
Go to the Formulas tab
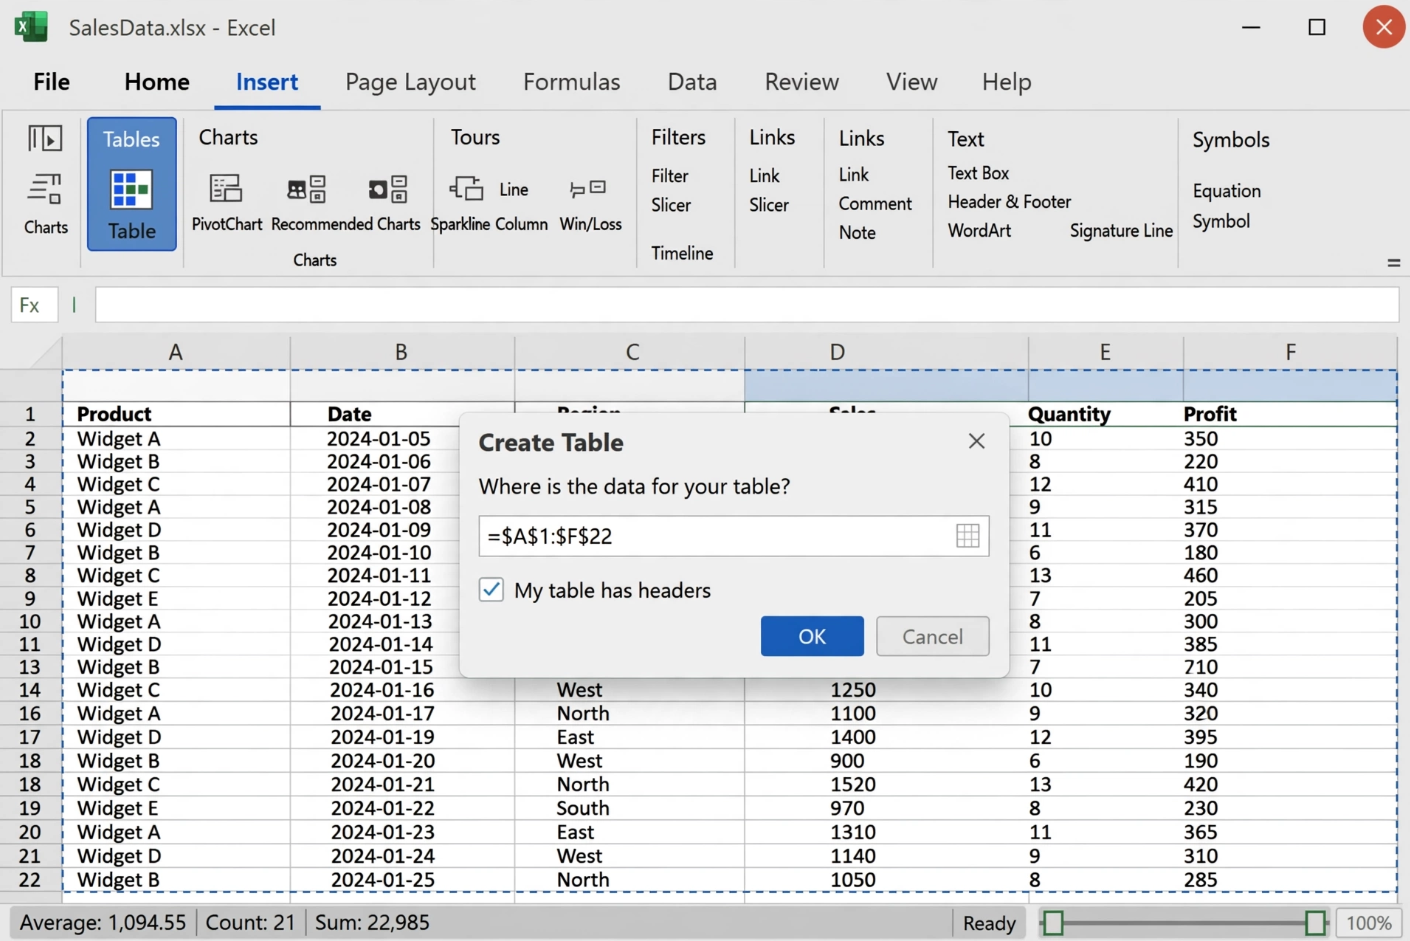tap(571, 82)
